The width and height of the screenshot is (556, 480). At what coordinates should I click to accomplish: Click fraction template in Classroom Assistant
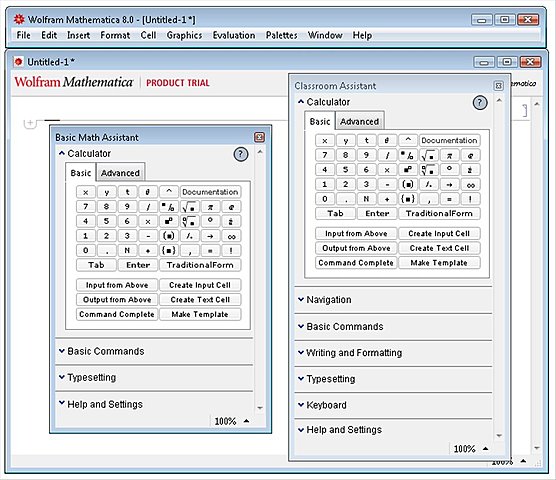(408, 155)
